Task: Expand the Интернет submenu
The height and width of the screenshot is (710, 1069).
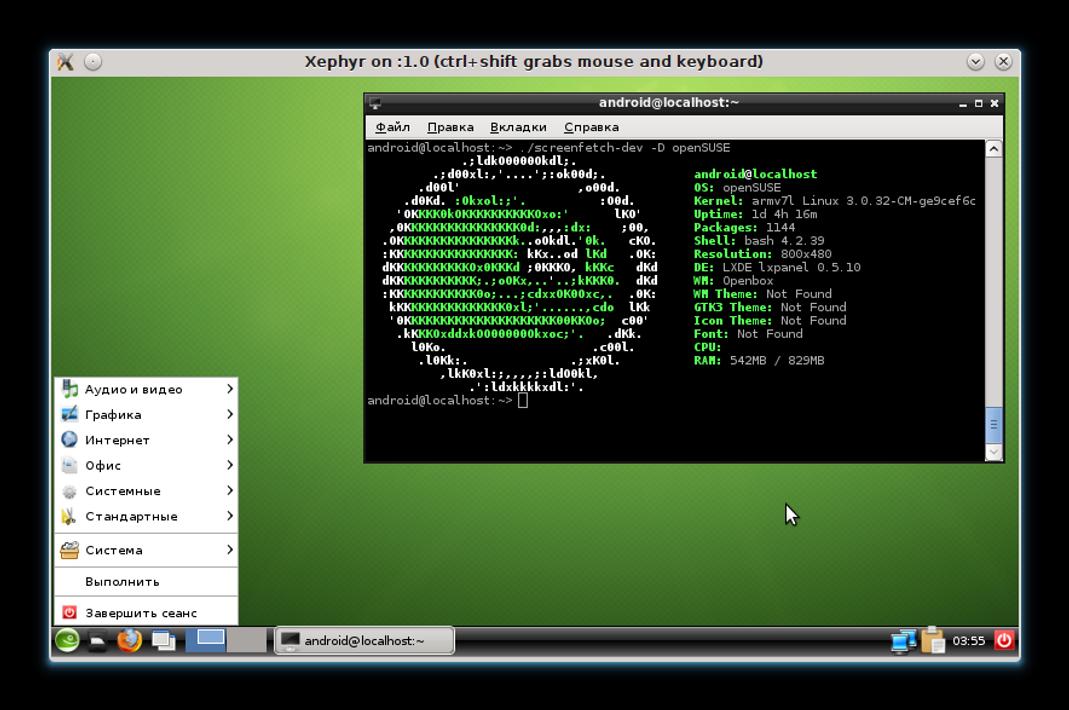Action: (x=147, y=440)
